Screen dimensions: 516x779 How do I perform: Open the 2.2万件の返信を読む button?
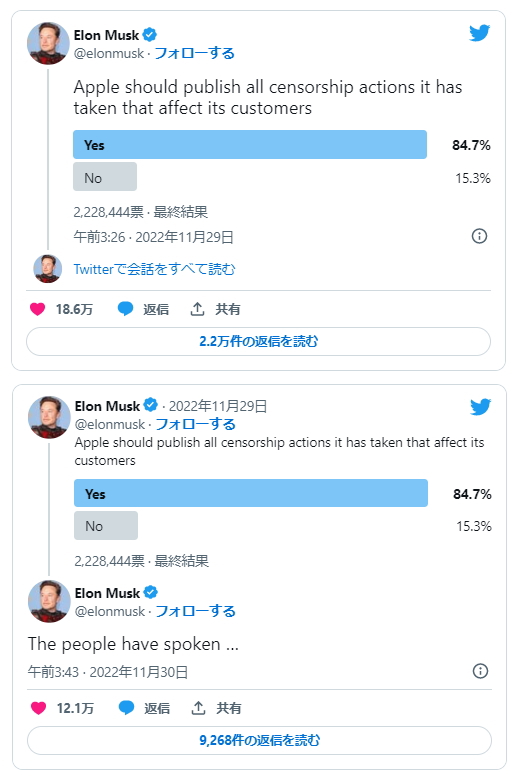click(258, 341)
